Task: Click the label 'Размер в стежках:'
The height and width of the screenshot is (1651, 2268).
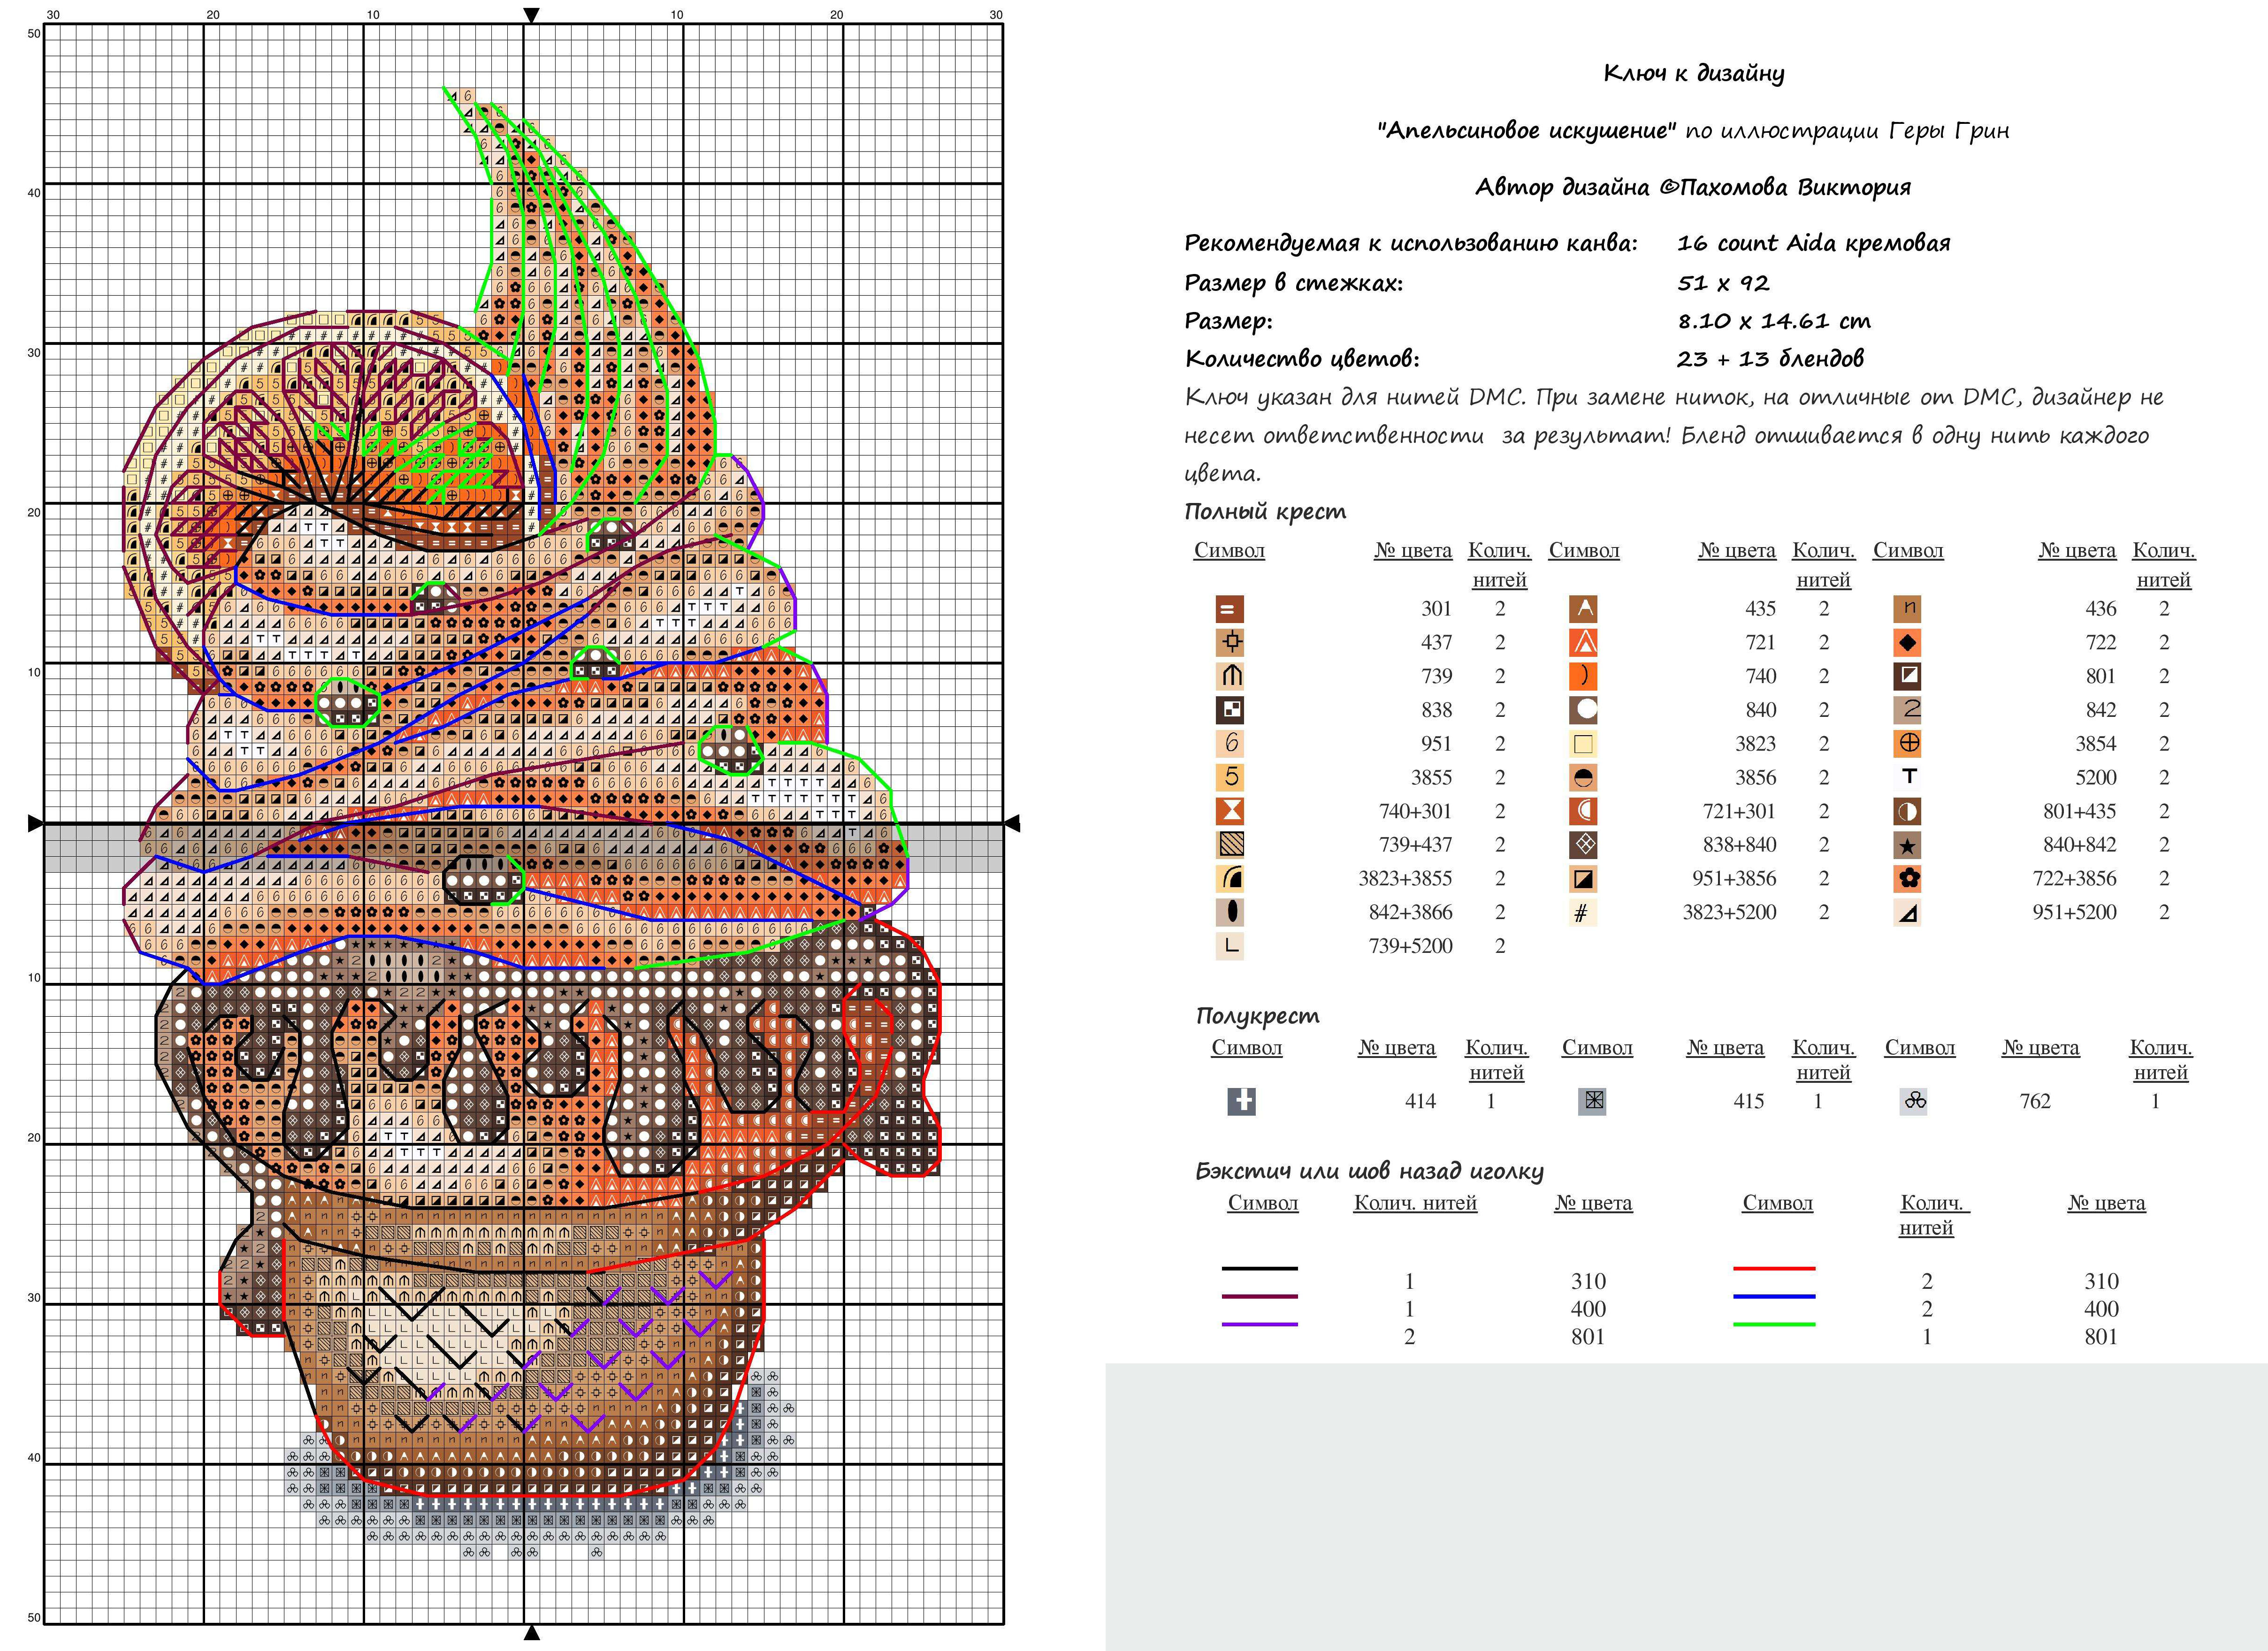Action: [x=1294, y=283]
